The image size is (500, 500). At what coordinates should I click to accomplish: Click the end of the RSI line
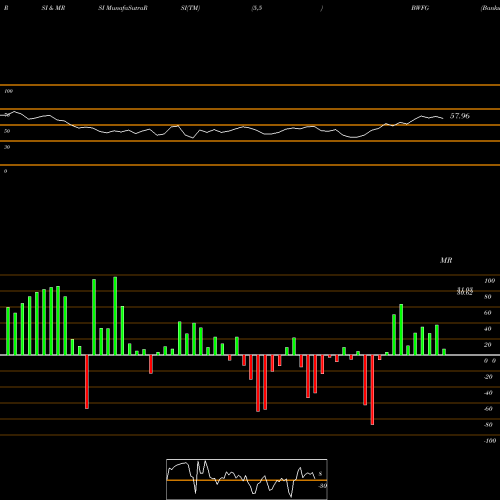[x=443, y=118]
